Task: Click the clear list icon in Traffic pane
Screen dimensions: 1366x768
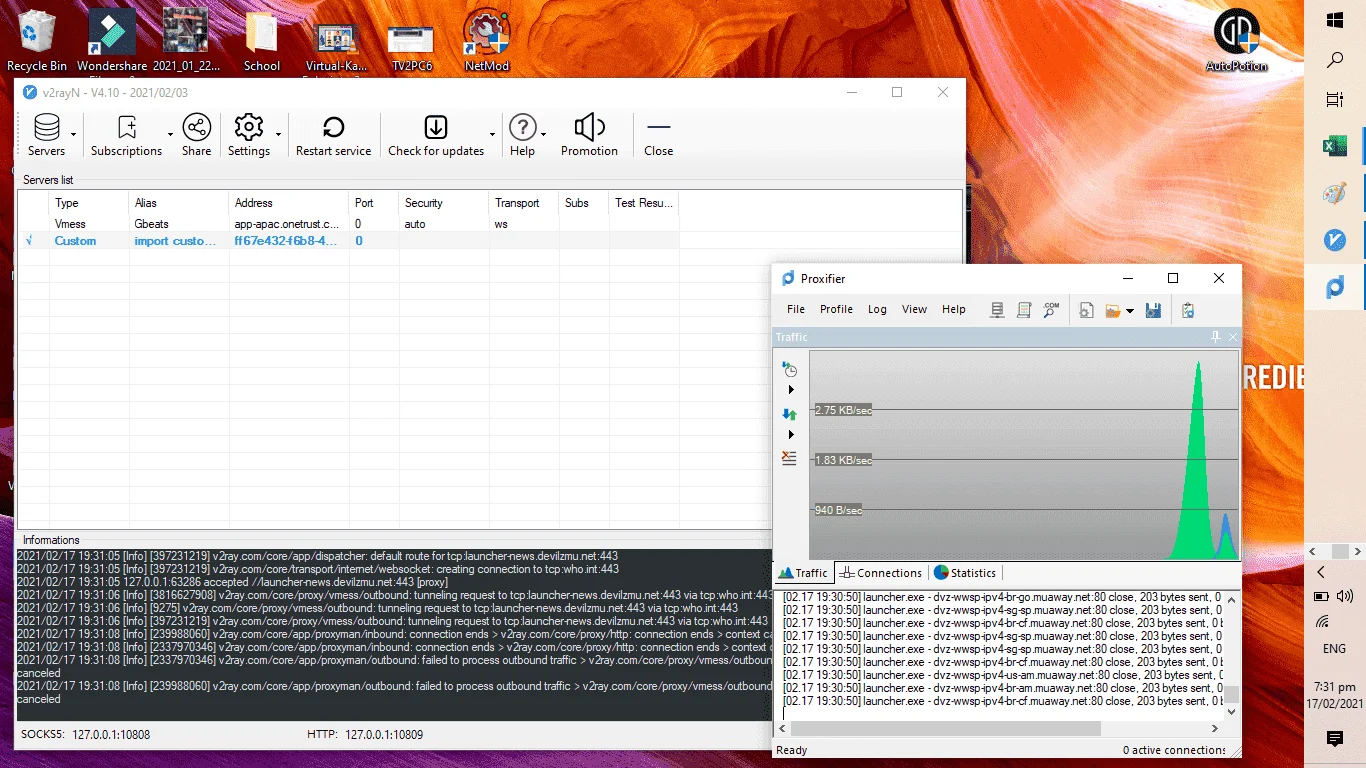Action: coord(789,458)
